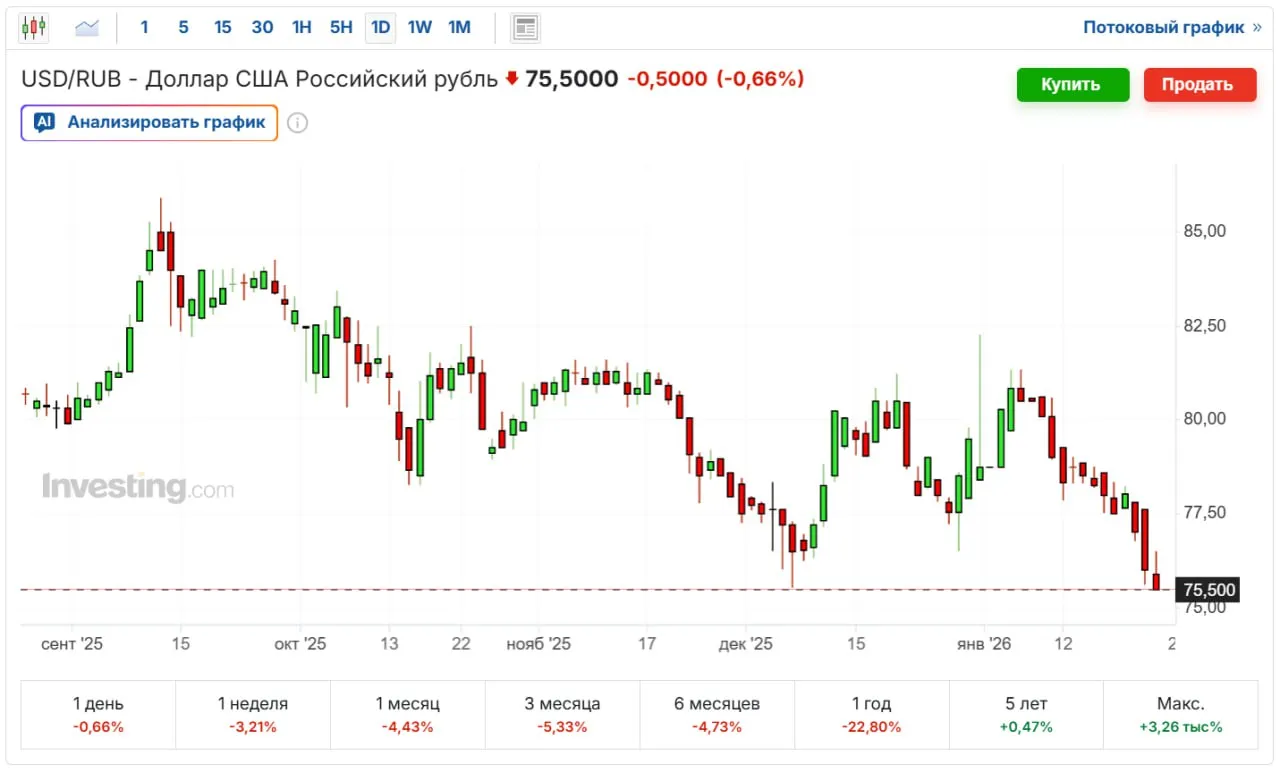The image size is (1280, 772).
Task: Click the 75,500 current price marker
Action: 1209,590
